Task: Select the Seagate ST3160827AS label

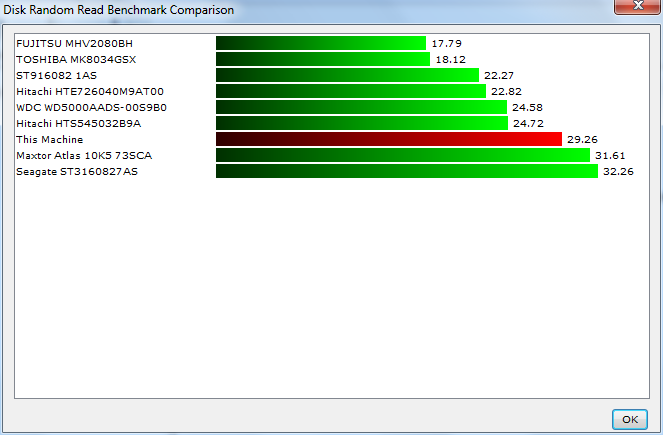Action: click(77, 172)
